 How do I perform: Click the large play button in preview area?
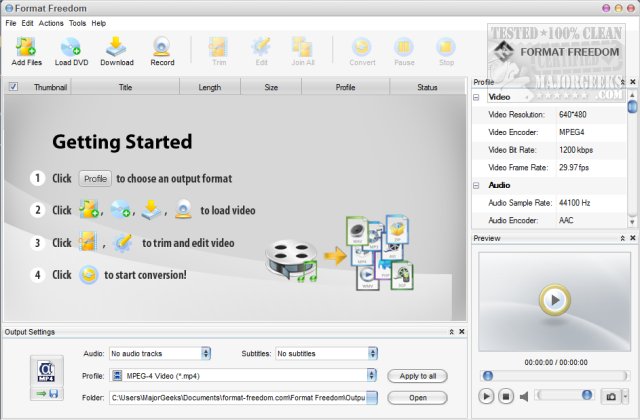point(555,300)
